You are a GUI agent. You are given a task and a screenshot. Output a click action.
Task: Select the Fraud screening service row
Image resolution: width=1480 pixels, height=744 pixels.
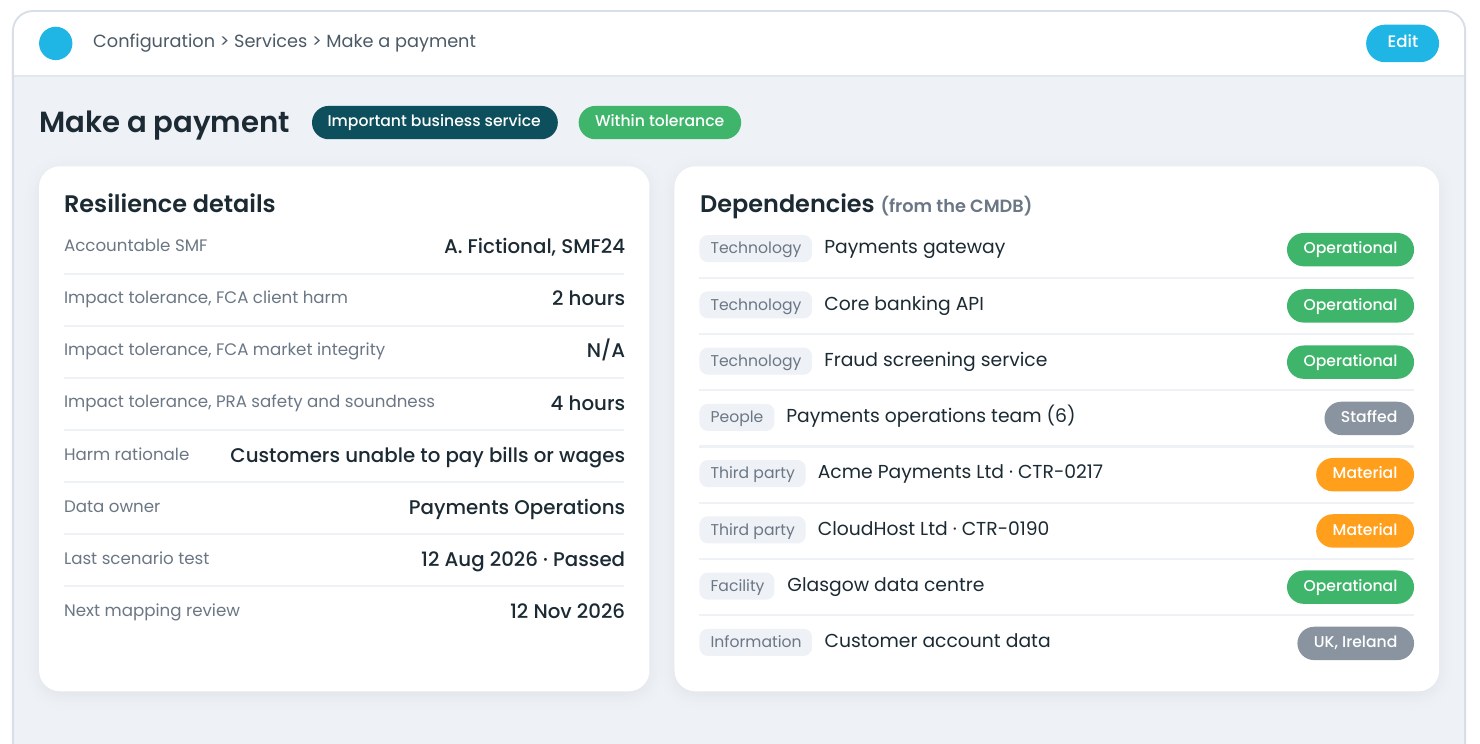[x=1056, y=361]
